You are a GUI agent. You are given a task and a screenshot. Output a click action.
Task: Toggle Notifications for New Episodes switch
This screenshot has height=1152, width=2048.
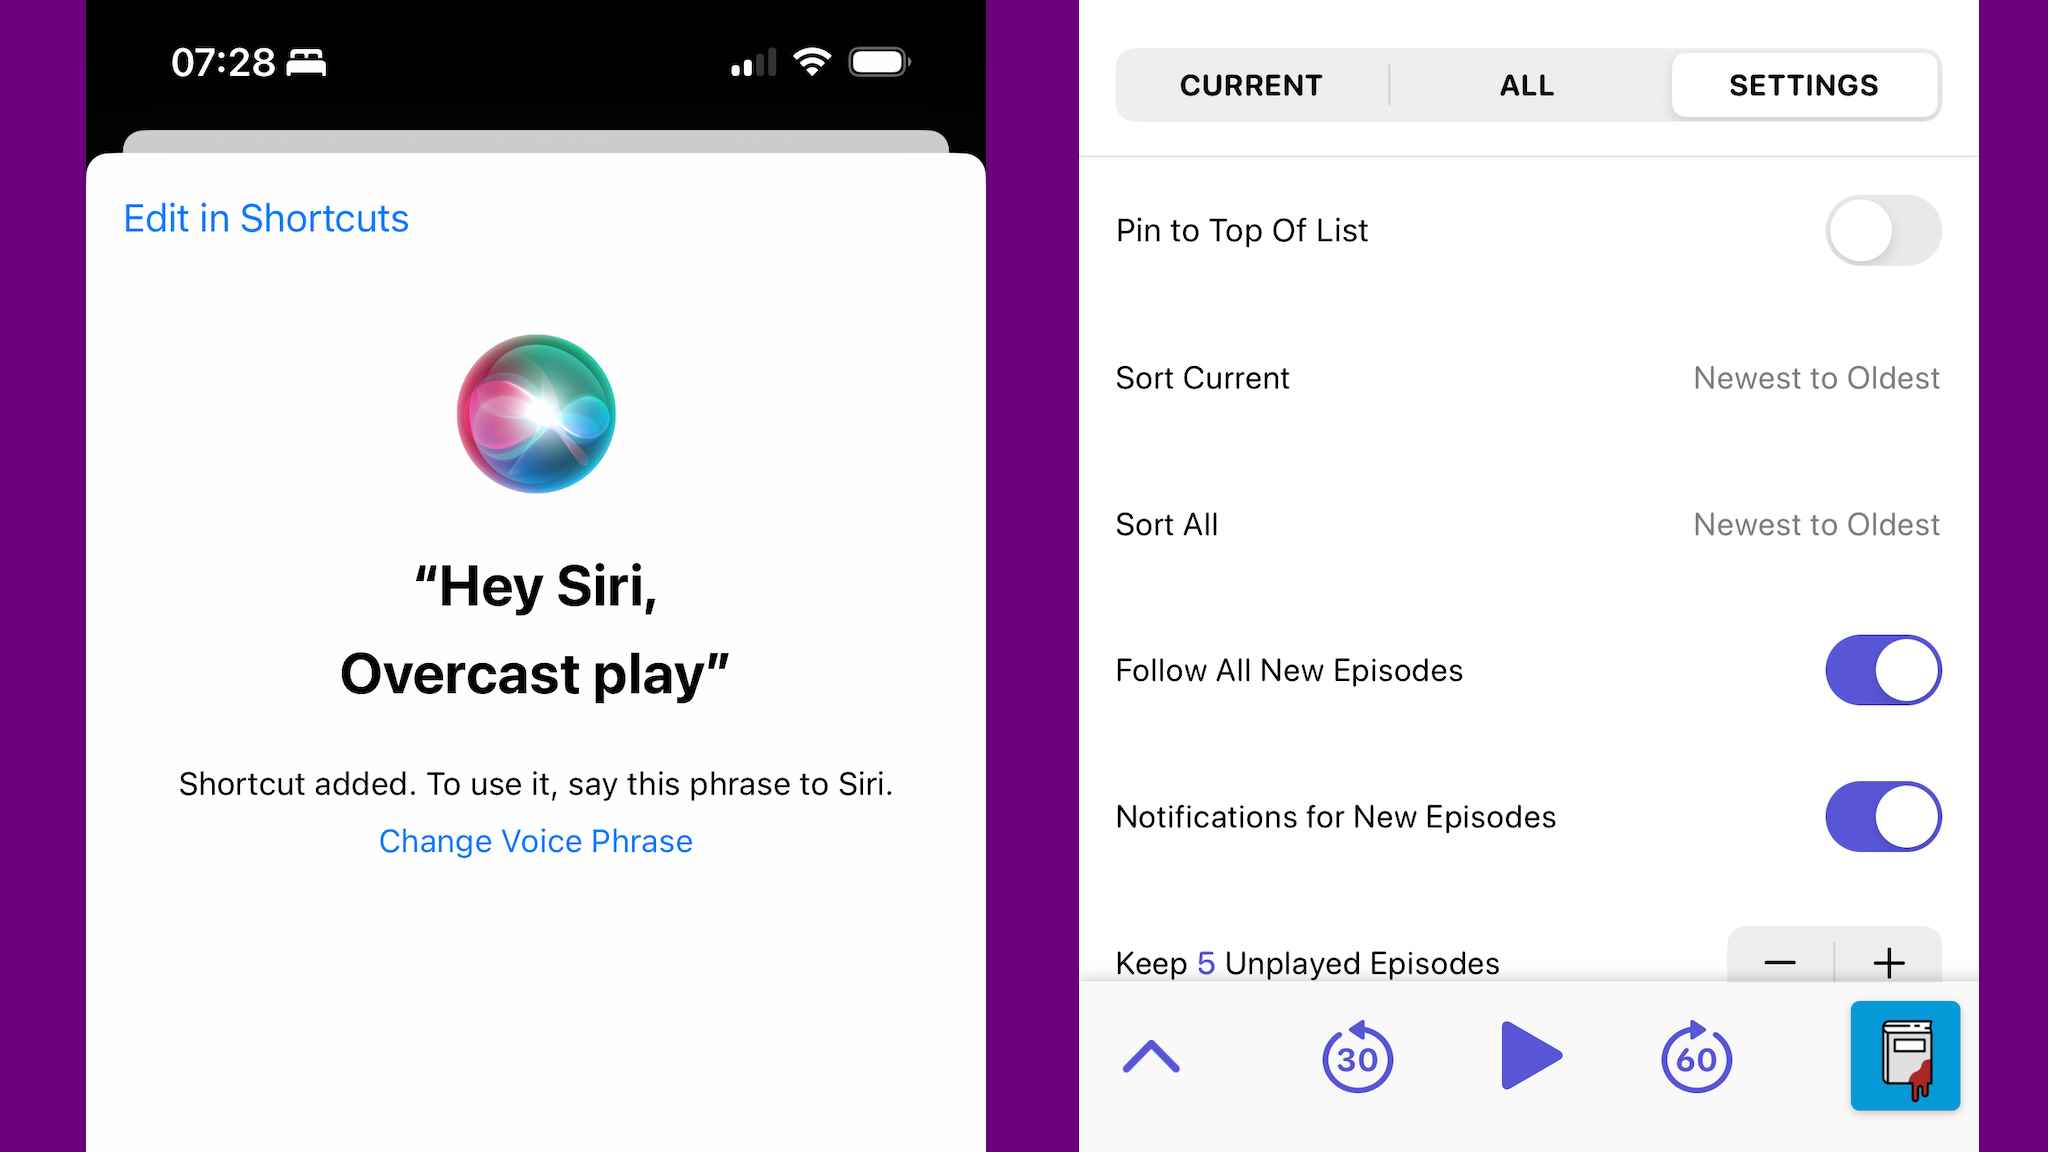[x=1883, y=816]
